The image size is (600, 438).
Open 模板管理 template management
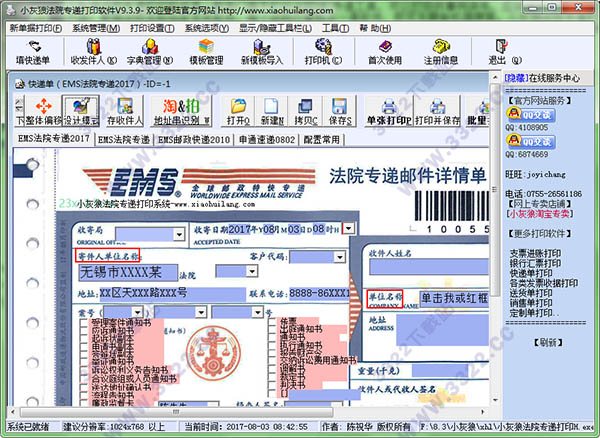click(x=206, y=52)
